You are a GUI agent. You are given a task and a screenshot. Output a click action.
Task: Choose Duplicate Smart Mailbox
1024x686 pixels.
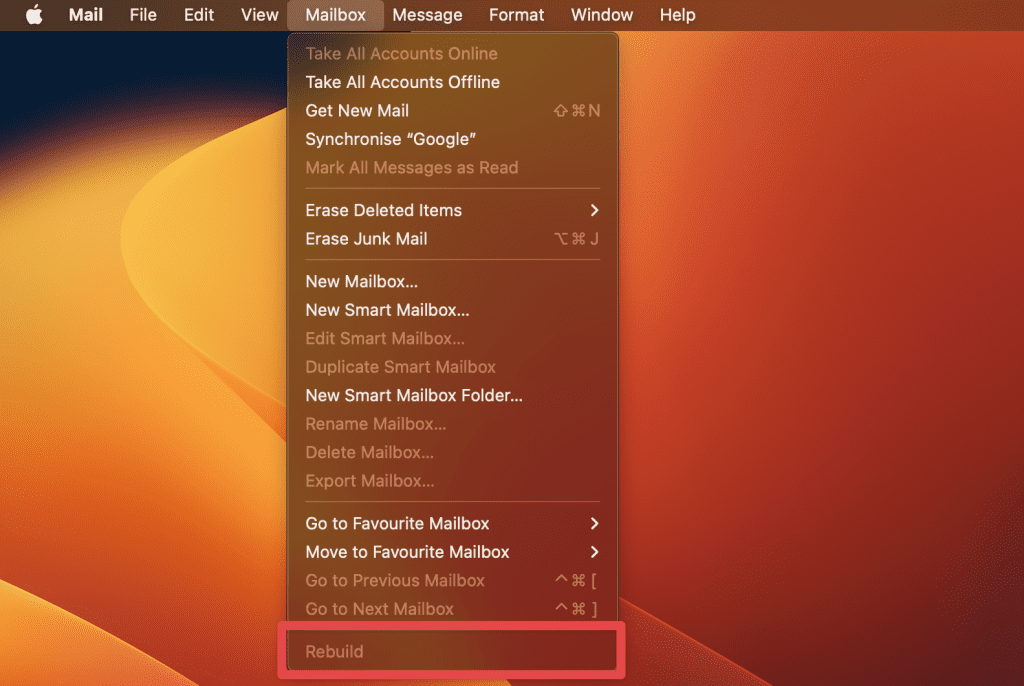452,367
